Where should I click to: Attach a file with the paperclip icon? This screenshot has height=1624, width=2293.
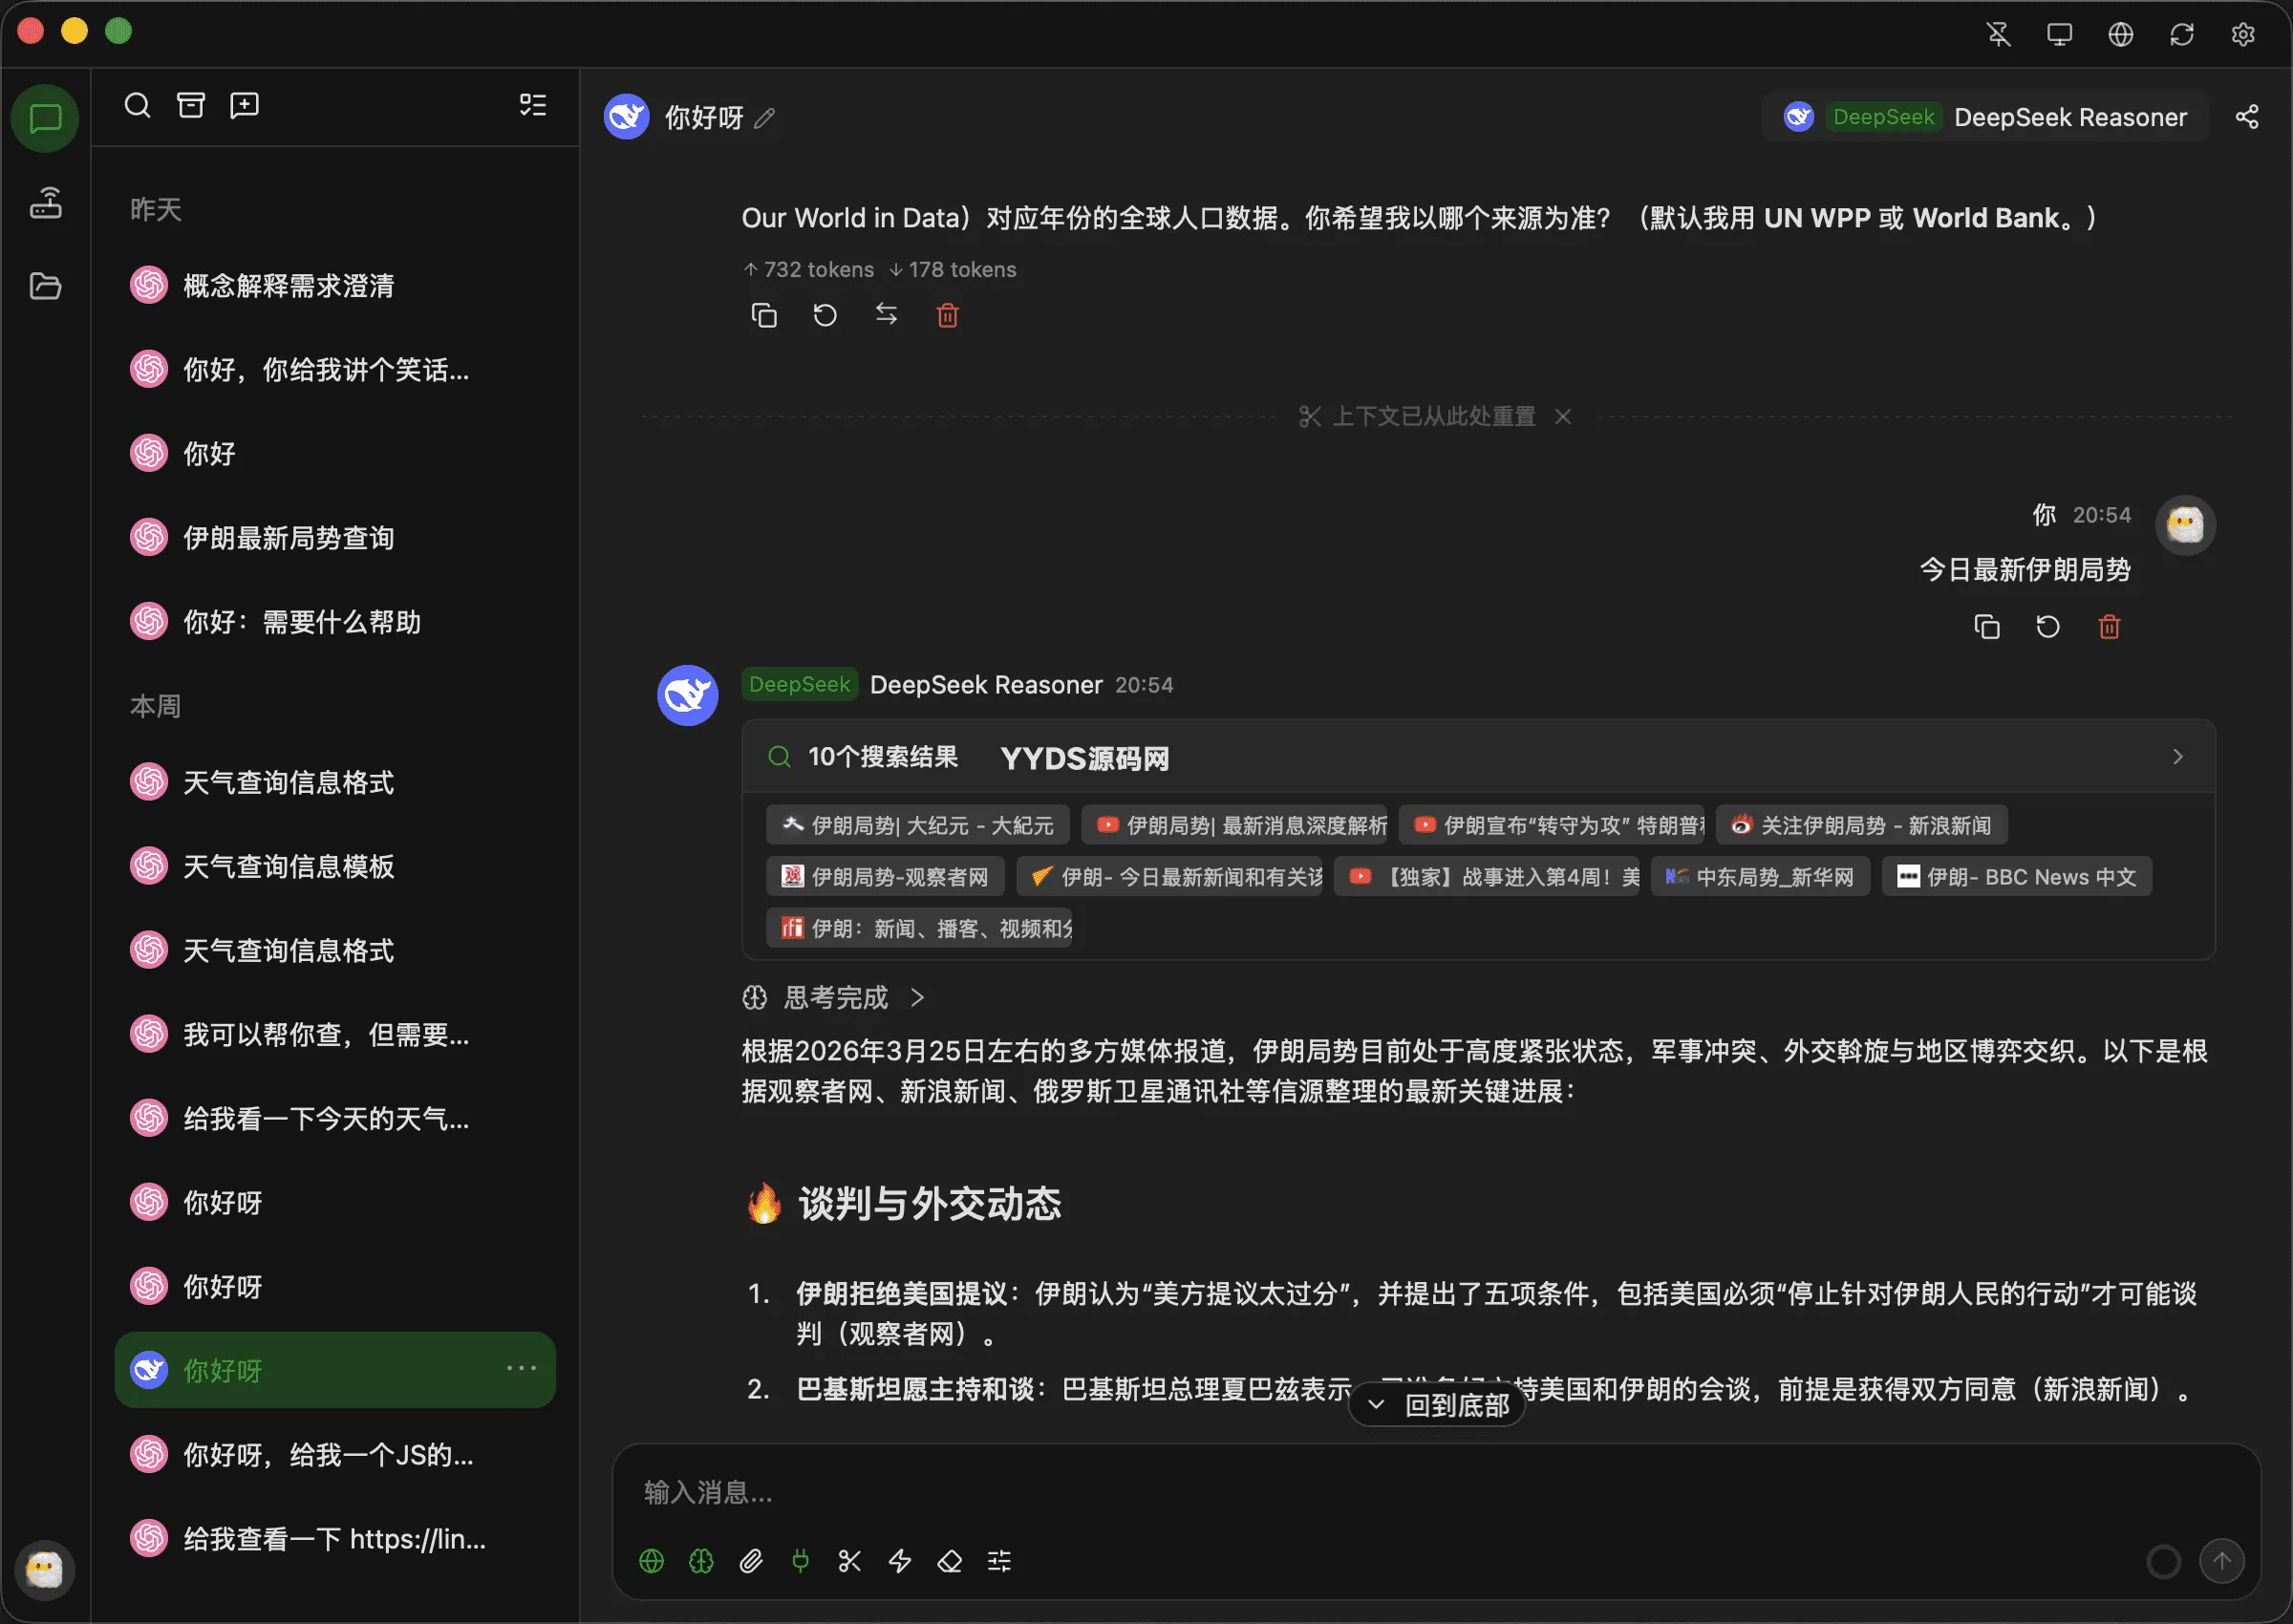751,1560
